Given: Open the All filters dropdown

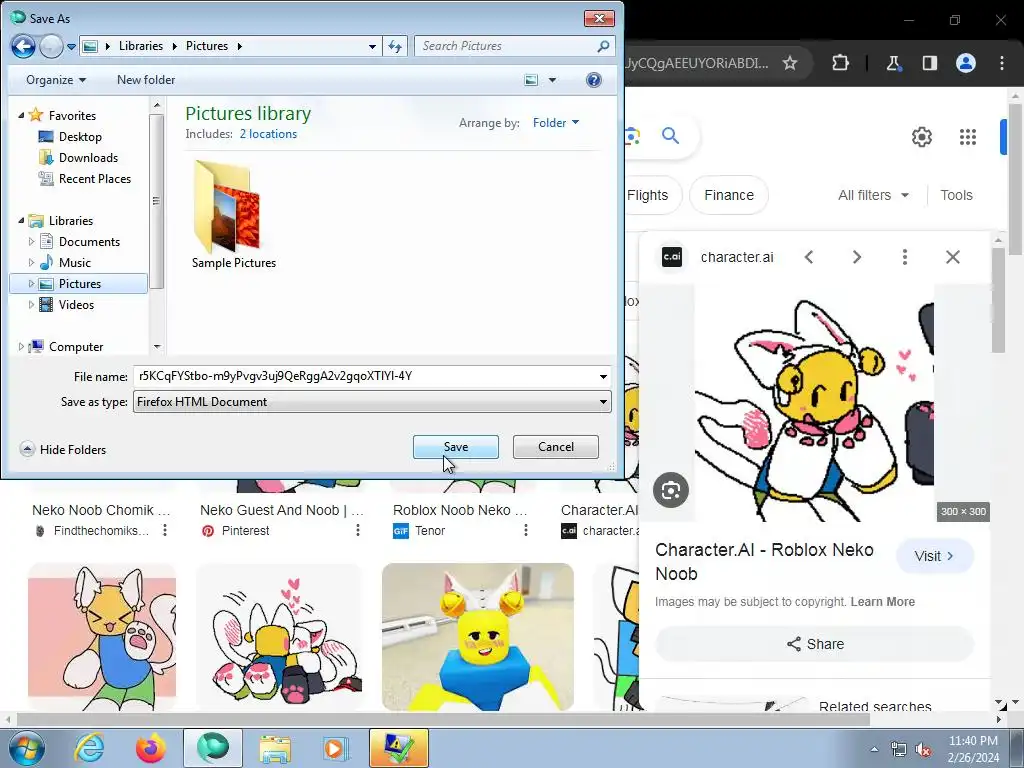Looking at the screenshot, I should (873, 195).
